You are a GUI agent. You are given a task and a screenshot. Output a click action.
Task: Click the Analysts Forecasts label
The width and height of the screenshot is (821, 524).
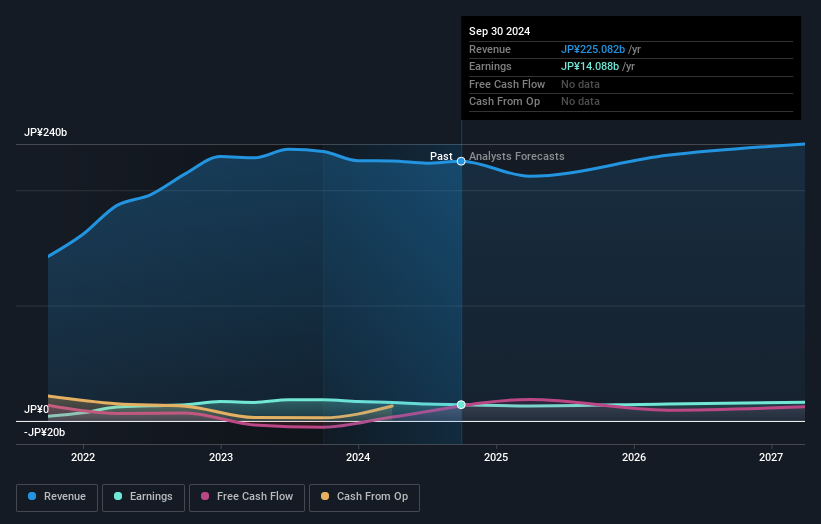click(x=517, y=156)
